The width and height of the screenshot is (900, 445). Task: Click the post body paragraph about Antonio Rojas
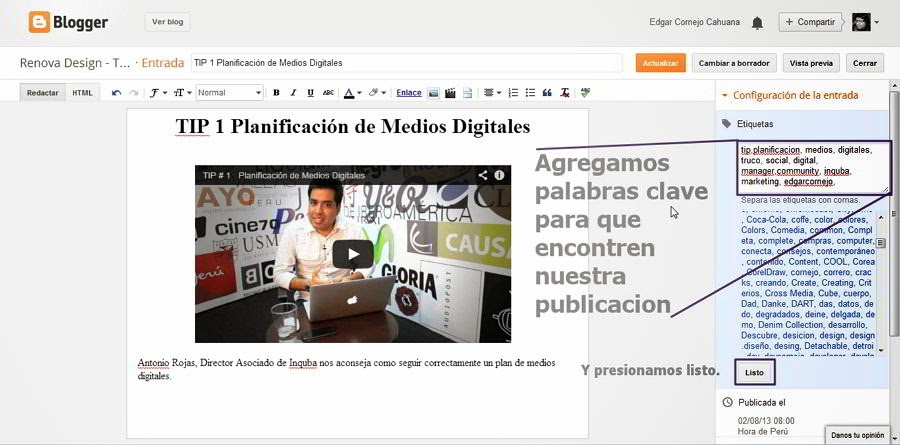click(x=347, y=370)
